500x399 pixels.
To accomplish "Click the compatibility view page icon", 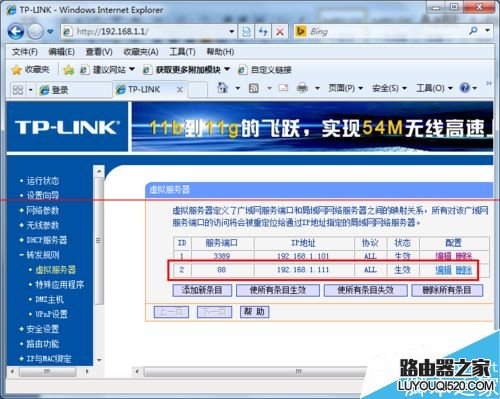I will click(x=246, y=32).
